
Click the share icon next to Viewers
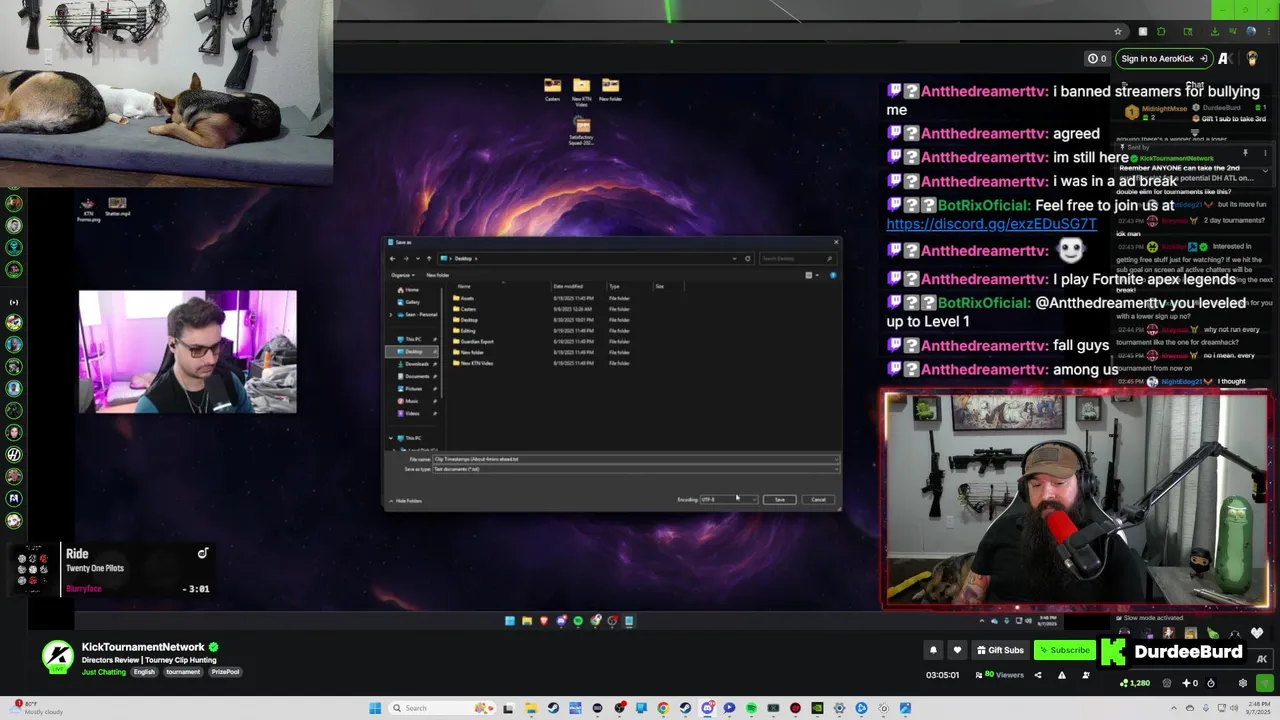(1038, 675)
